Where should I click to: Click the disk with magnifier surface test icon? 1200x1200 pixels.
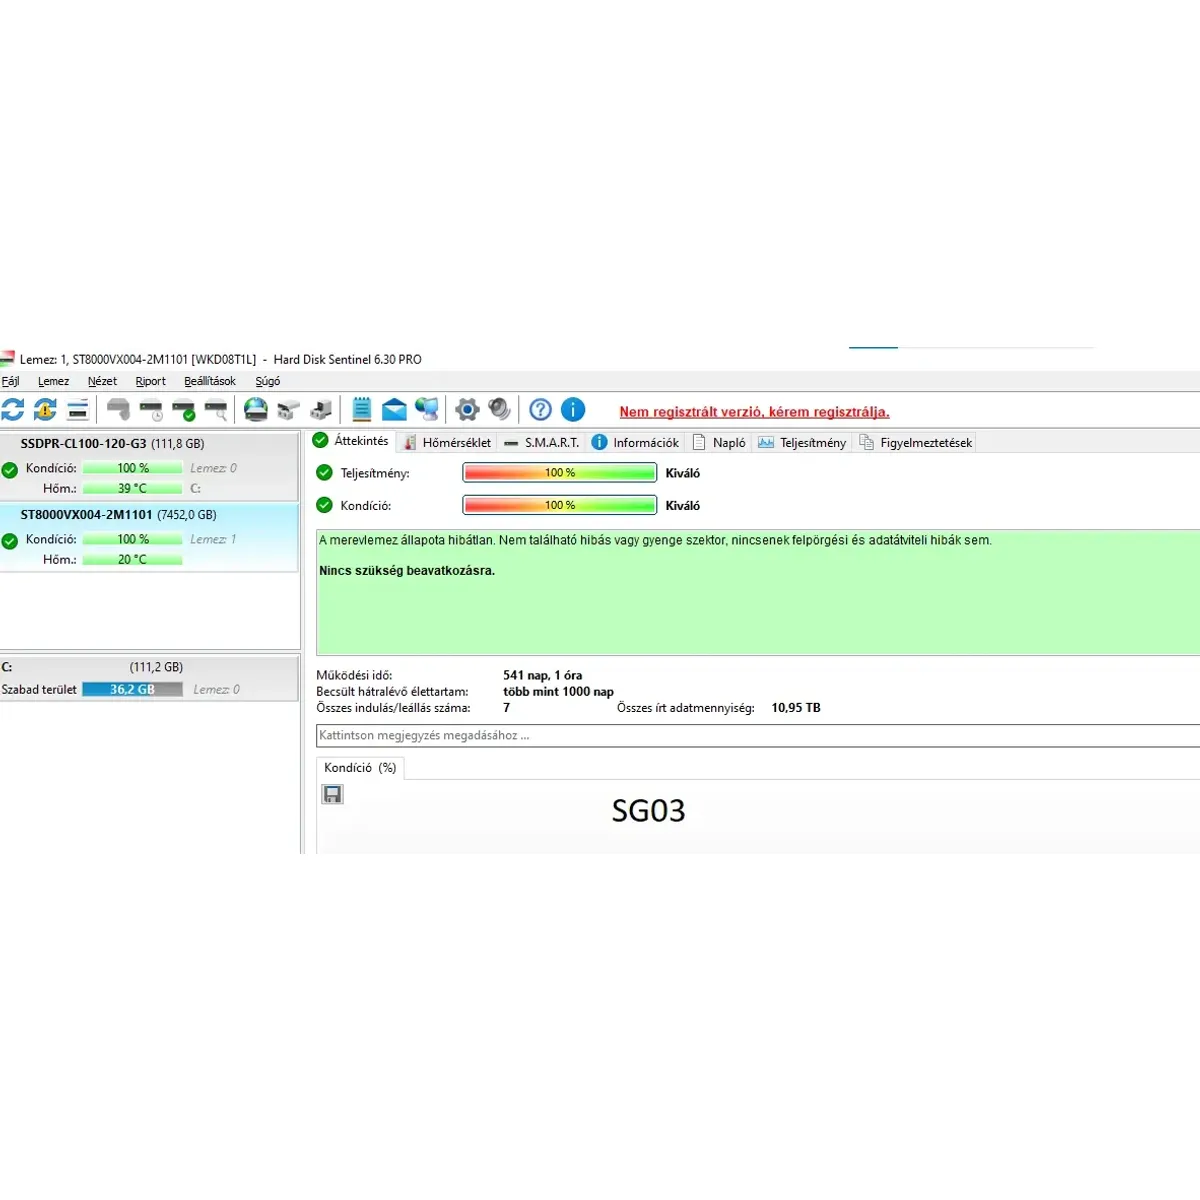click(x=216, y=409)
